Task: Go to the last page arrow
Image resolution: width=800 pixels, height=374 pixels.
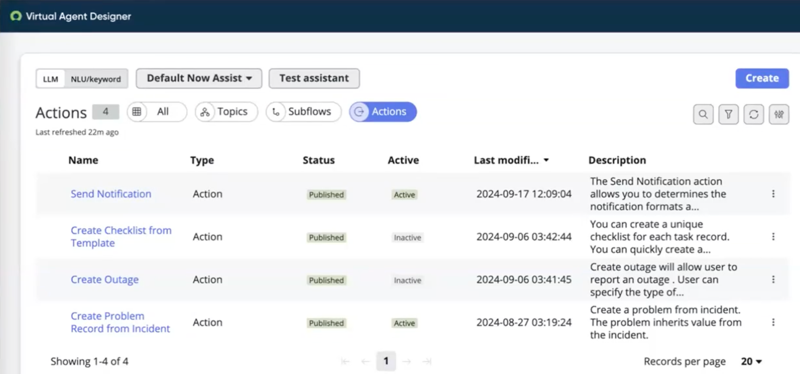Action: pyautogui.click(x=427, y=362)
